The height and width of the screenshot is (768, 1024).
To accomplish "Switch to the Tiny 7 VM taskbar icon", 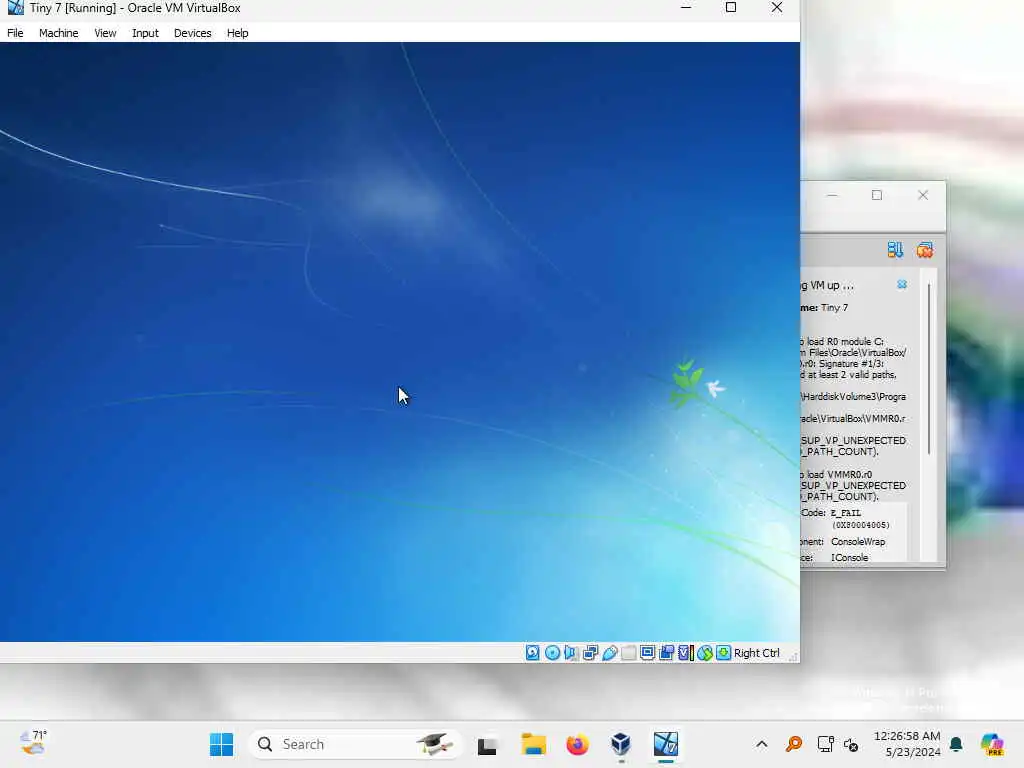I will 666,744.
